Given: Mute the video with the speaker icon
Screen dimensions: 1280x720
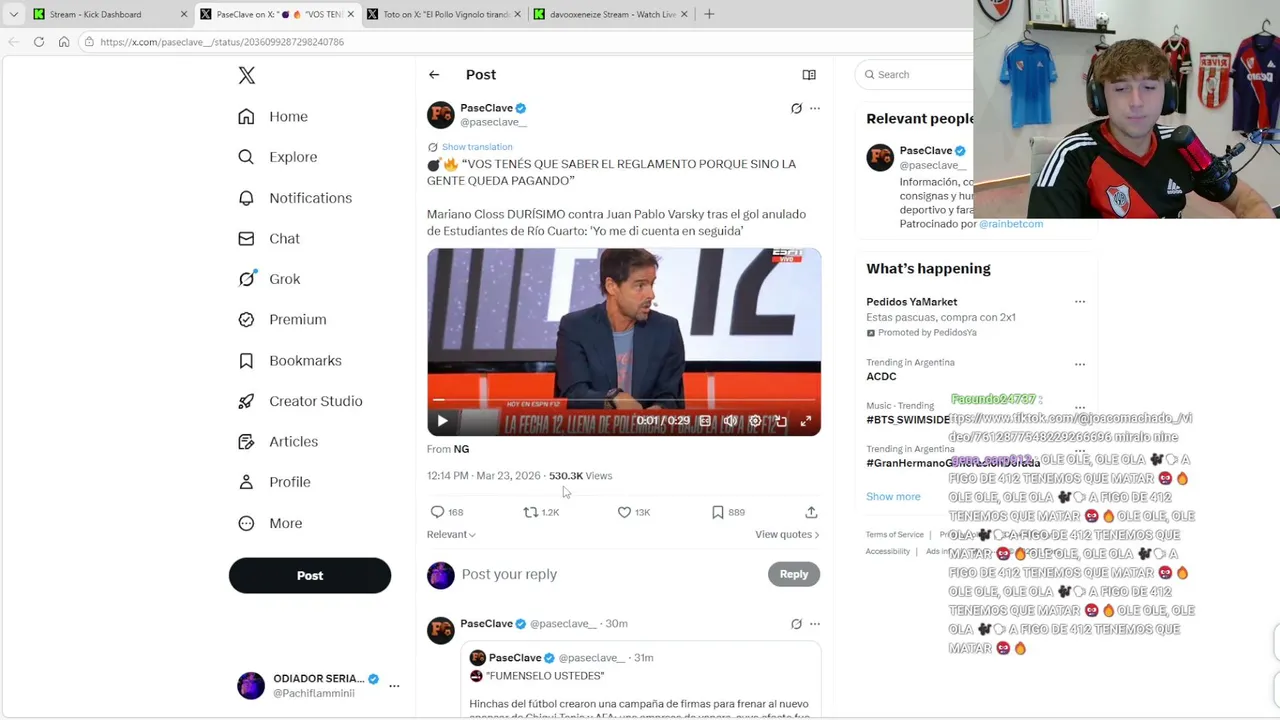Looking at the screenshot, I should (x=730, y=421).
